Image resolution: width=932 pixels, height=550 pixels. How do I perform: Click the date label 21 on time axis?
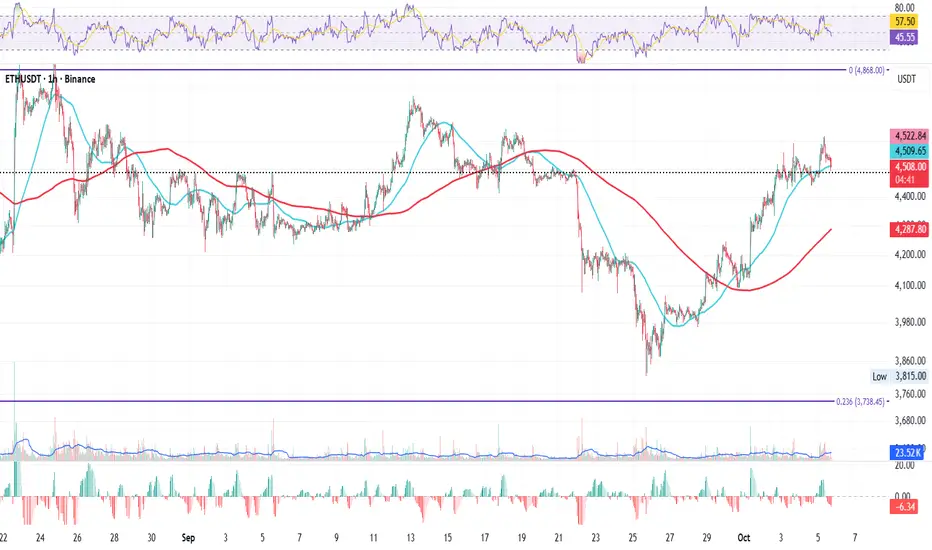tap(559, 538)
